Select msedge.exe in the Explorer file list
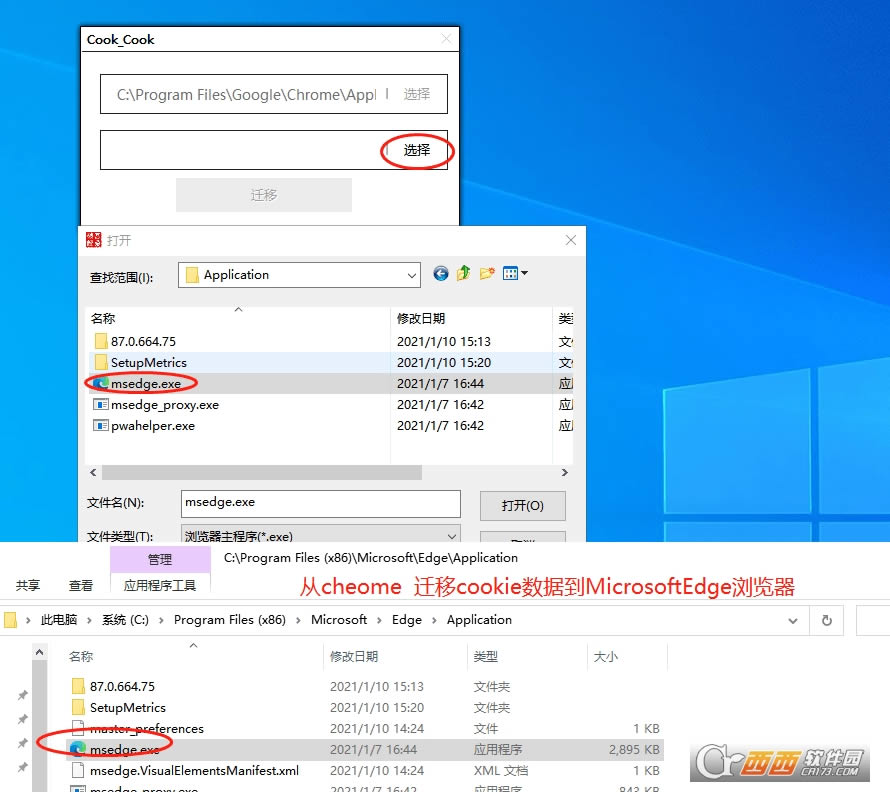This screenshot has width=890, height=792. tap(124, 749)
